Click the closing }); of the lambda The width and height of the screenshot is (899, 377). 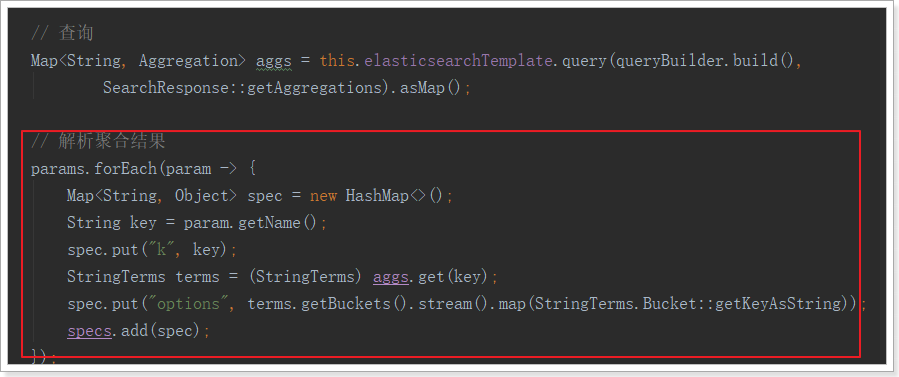click(44, 356)
